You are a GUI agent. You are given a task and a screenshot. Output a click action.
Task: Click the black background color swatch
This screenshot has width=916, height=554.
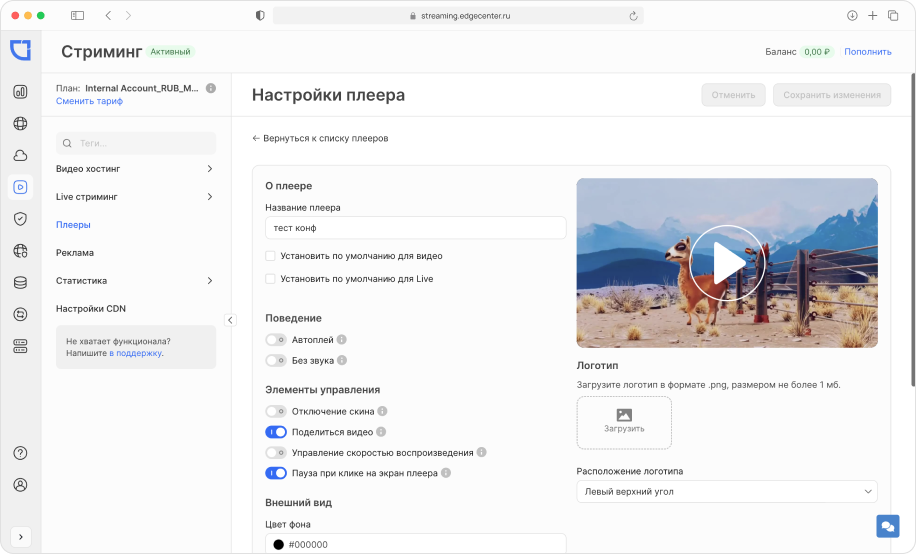pyautogui.click(x=278, y=545)
